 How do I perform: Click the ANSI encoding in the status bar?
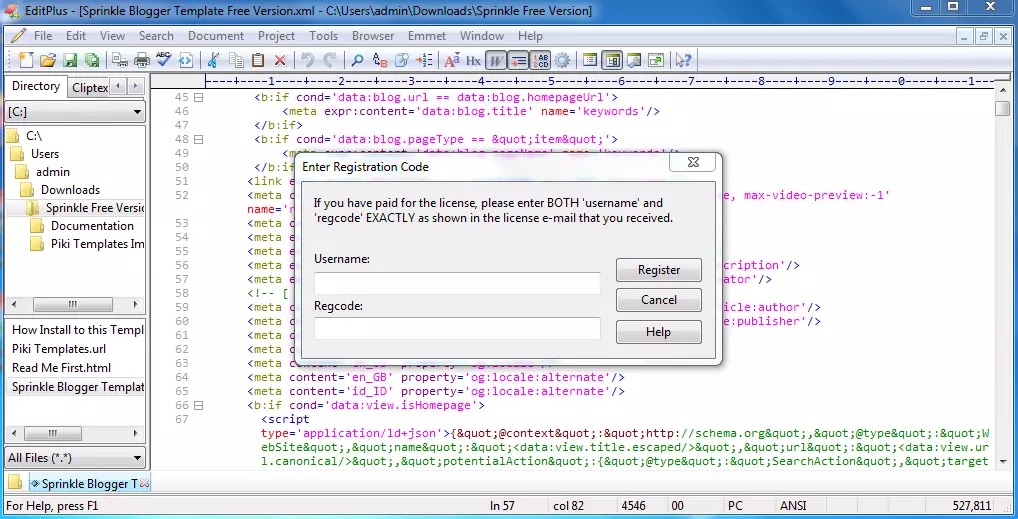(x=793, y=506)
